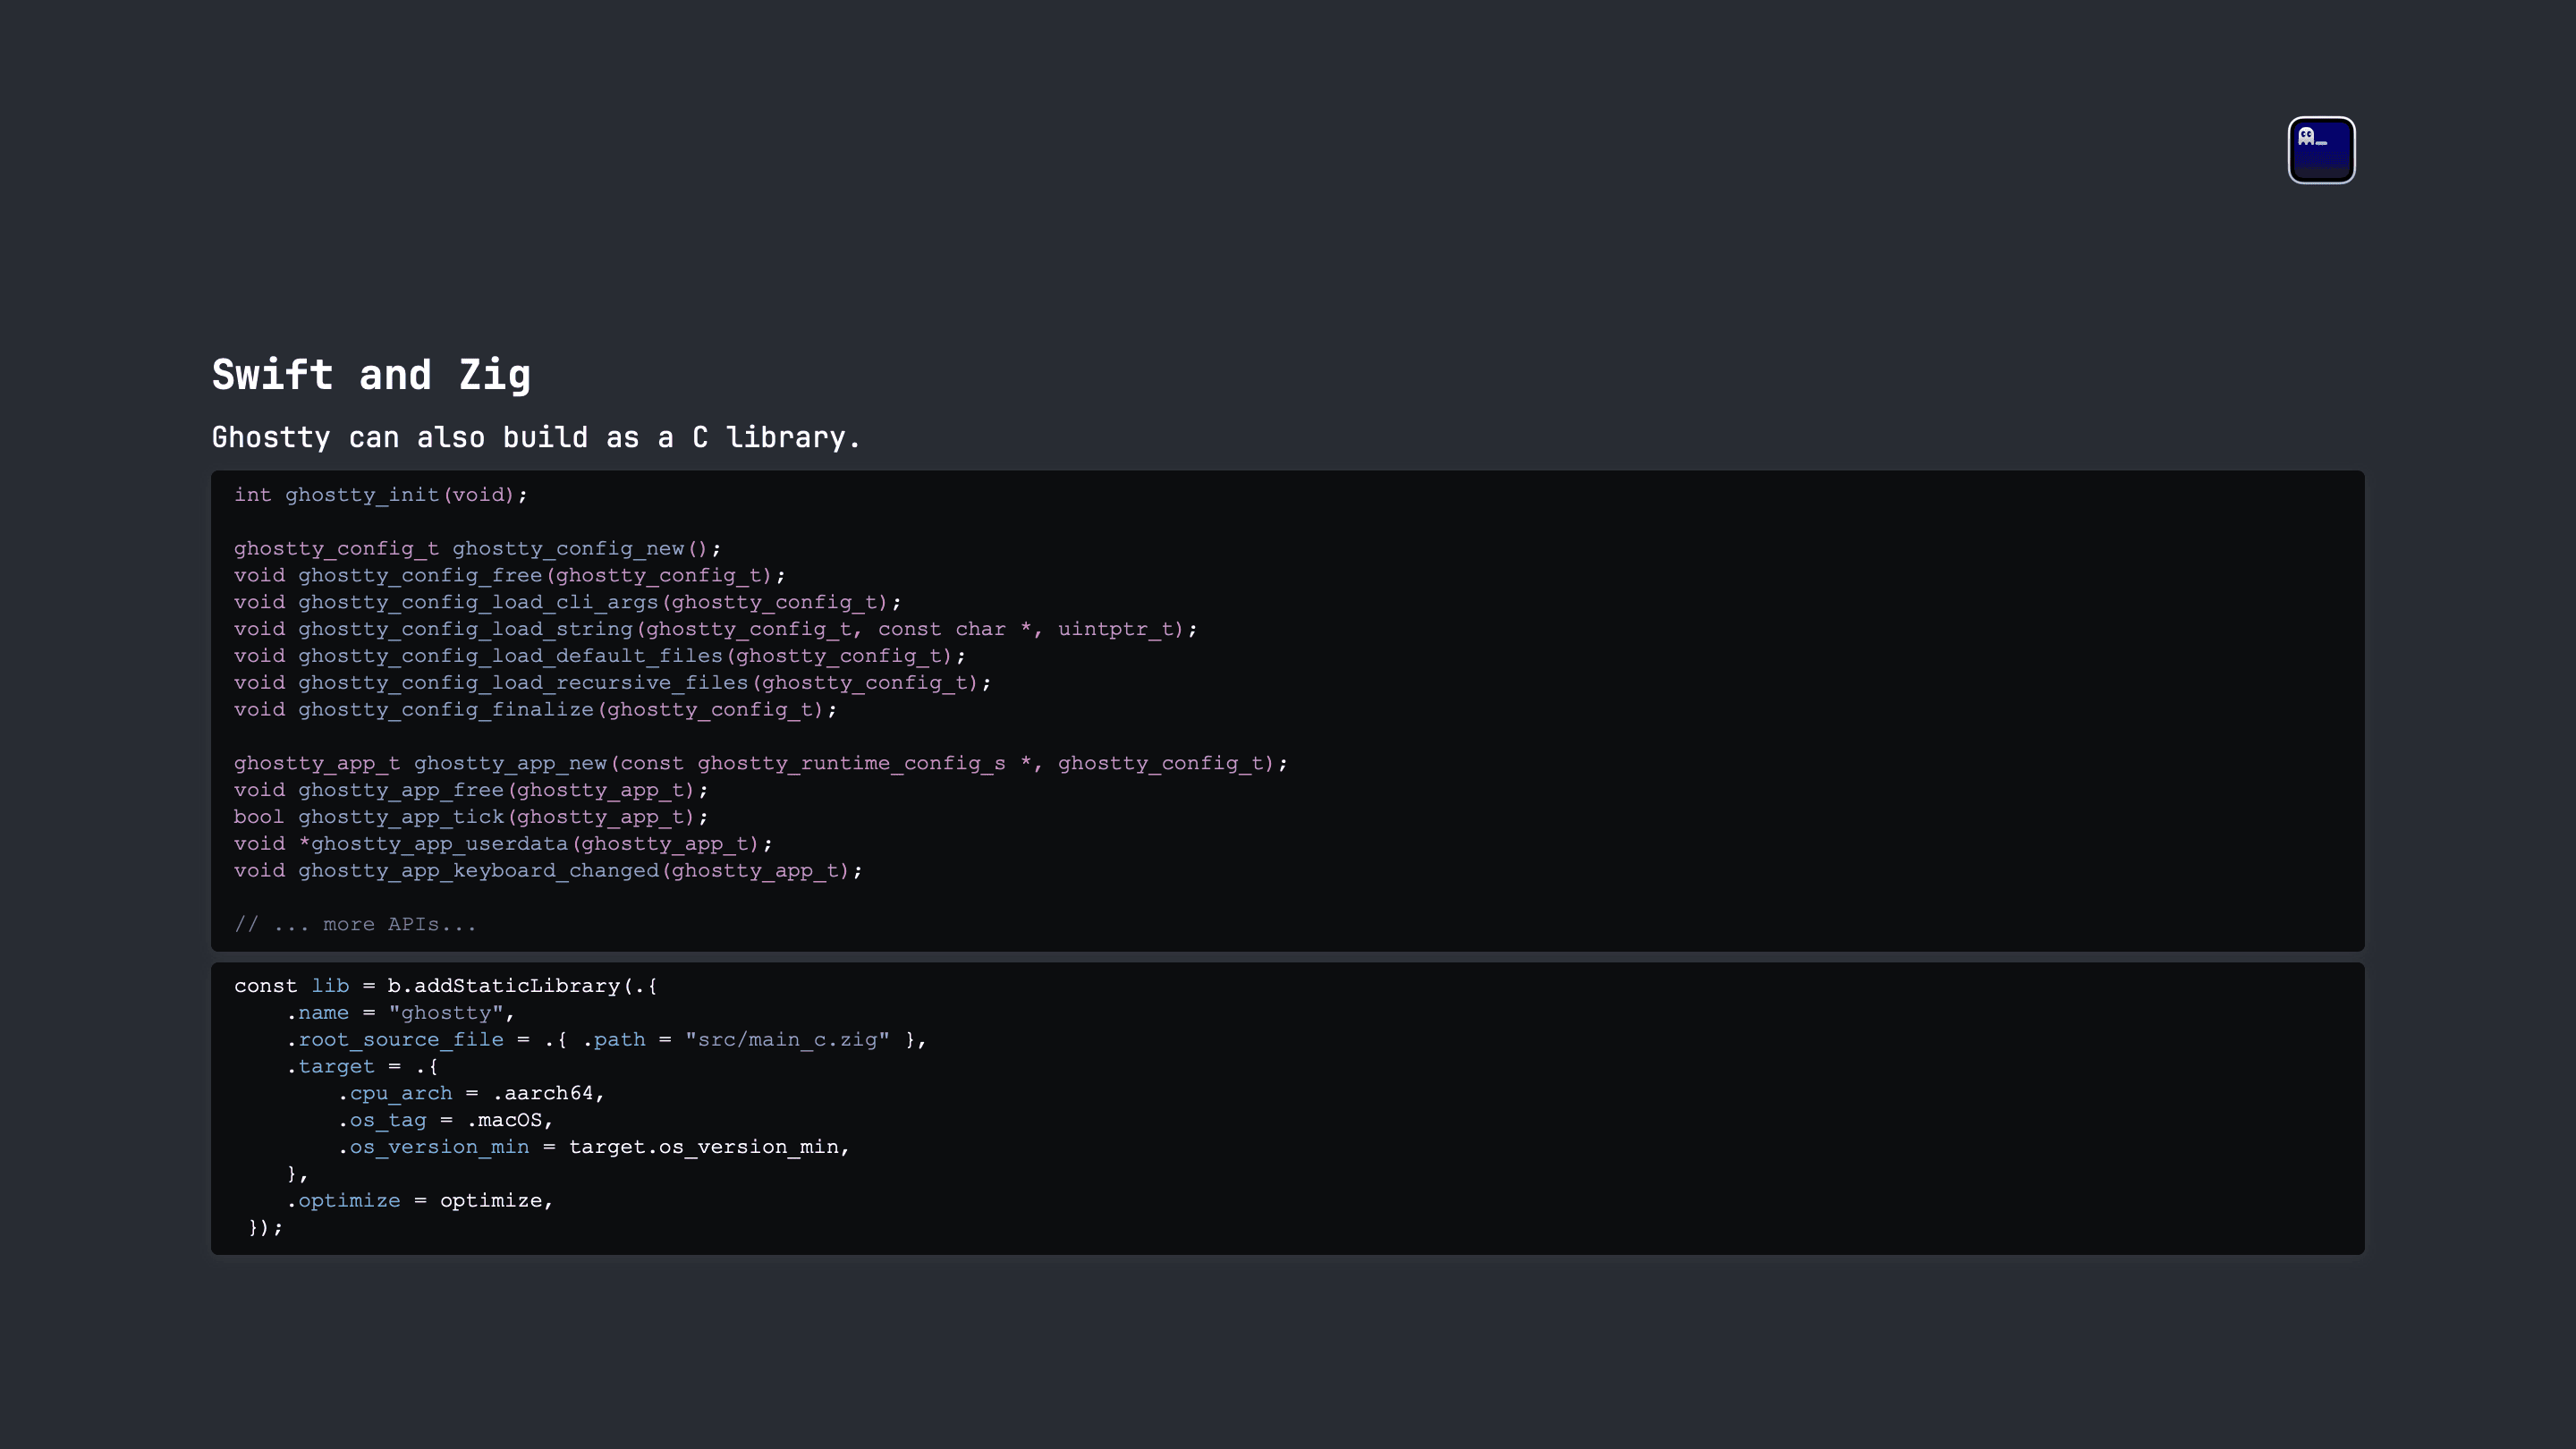This screenshot has height=1449, width=2576.
Task: Click the .optimize = optimize line
Action: pos(420,1201)
